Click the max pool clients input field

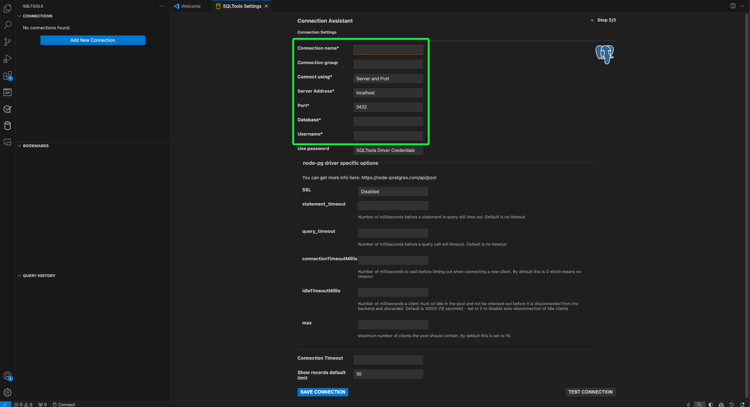(x=393, y=324)
